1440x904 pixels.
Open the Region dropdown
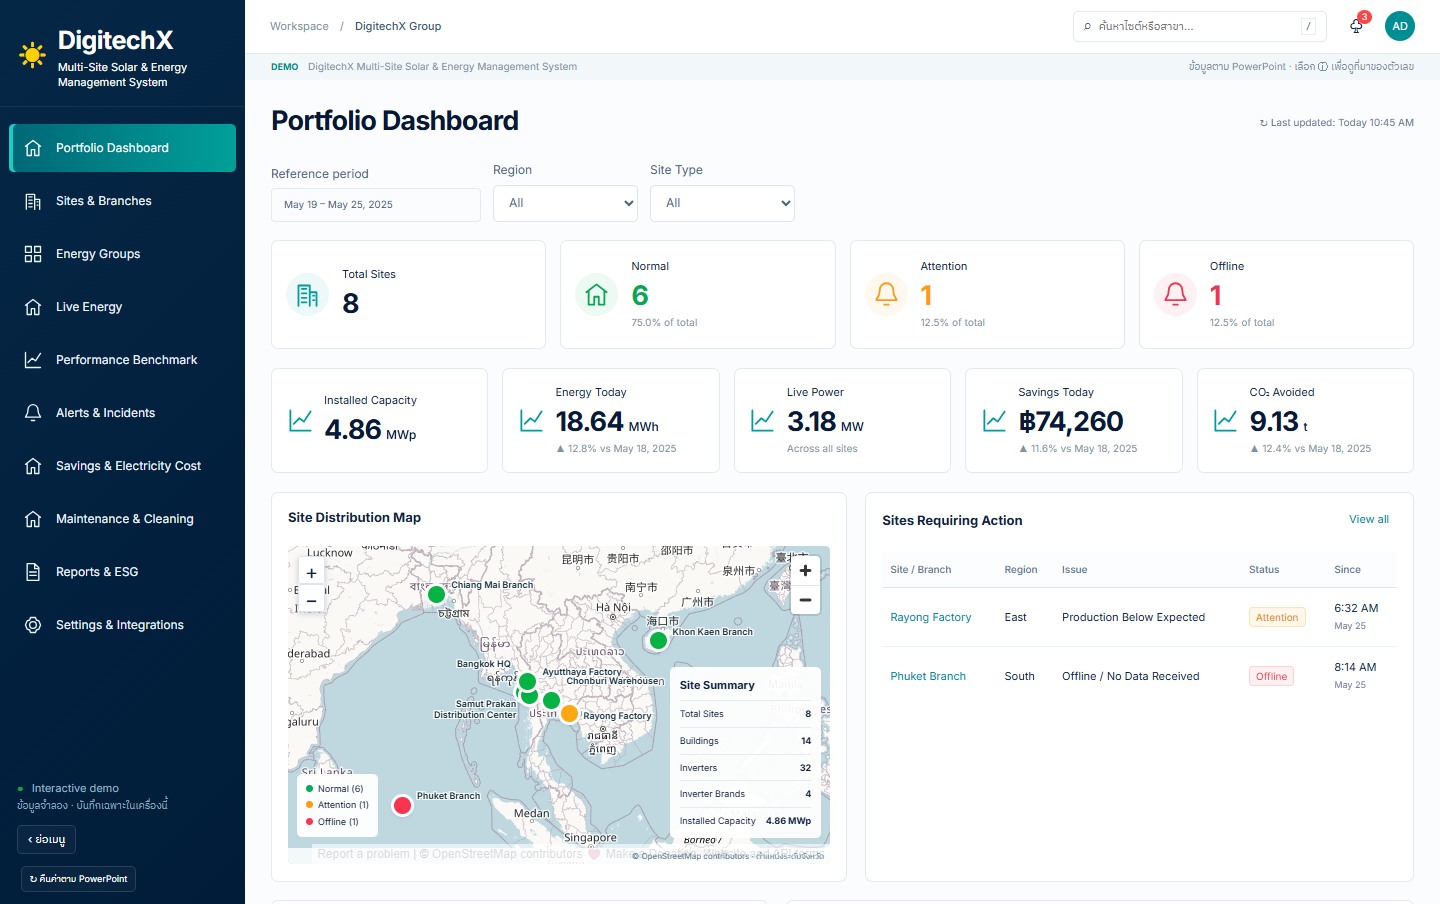click(565, 203)
